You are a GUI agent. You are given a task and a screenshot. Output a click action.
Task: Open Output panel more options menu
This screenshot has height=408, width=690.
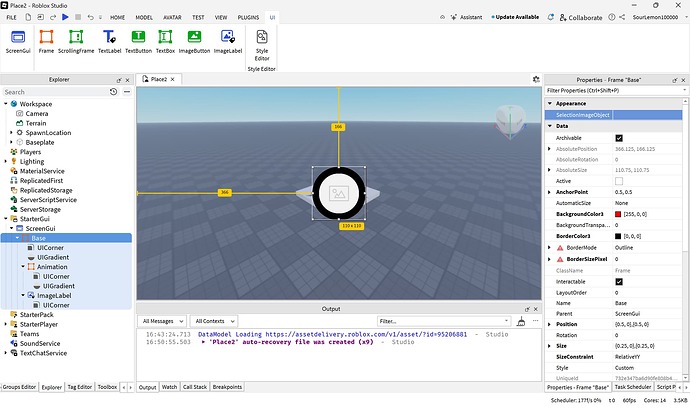coord(535,321)
